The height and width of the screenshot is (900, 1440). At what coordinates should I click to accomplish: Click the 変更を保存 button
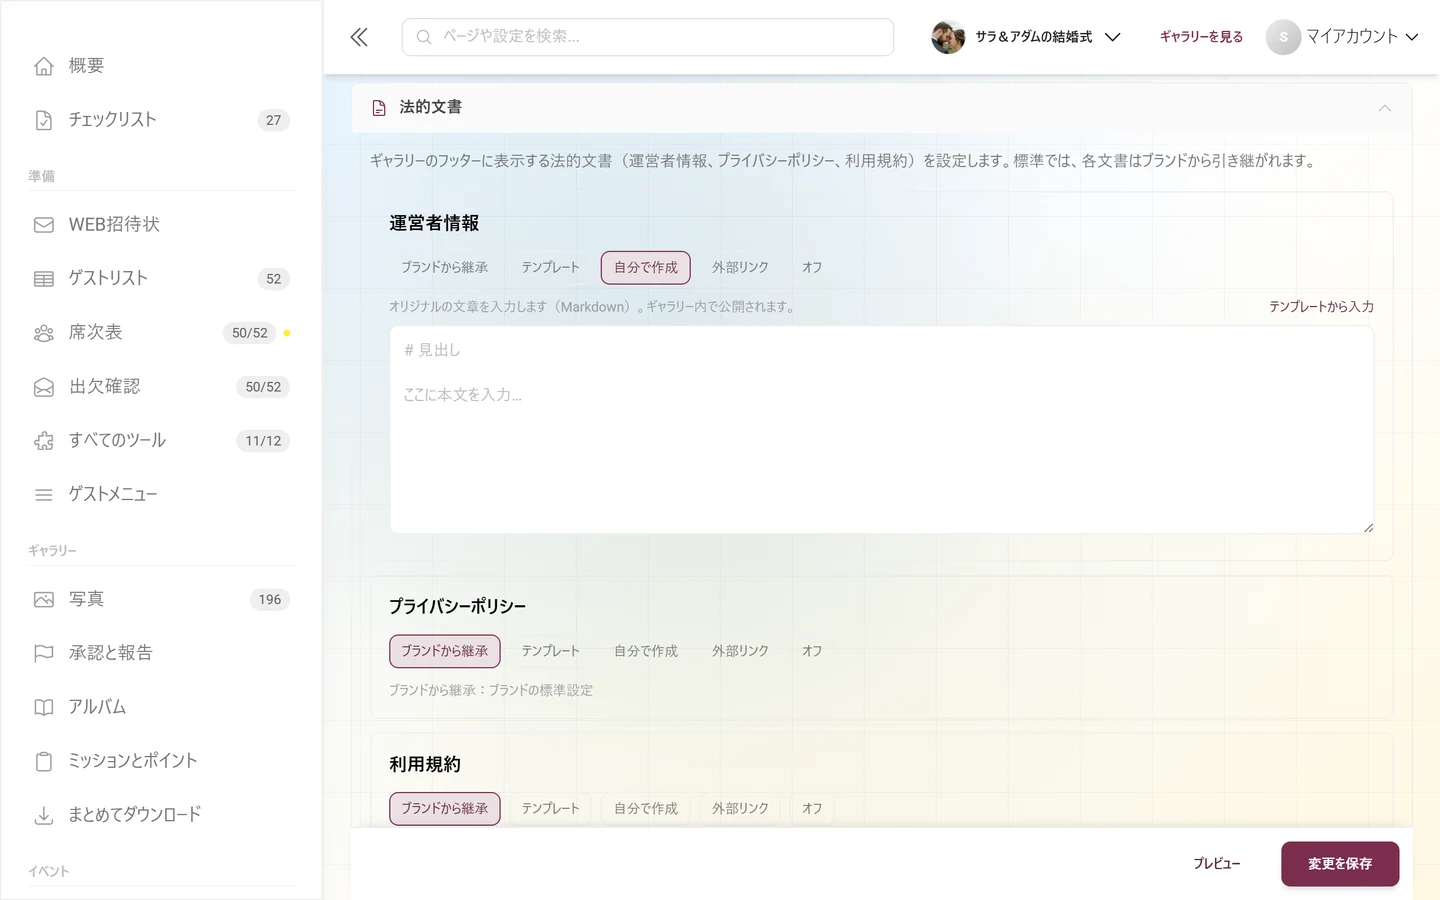1340,864
